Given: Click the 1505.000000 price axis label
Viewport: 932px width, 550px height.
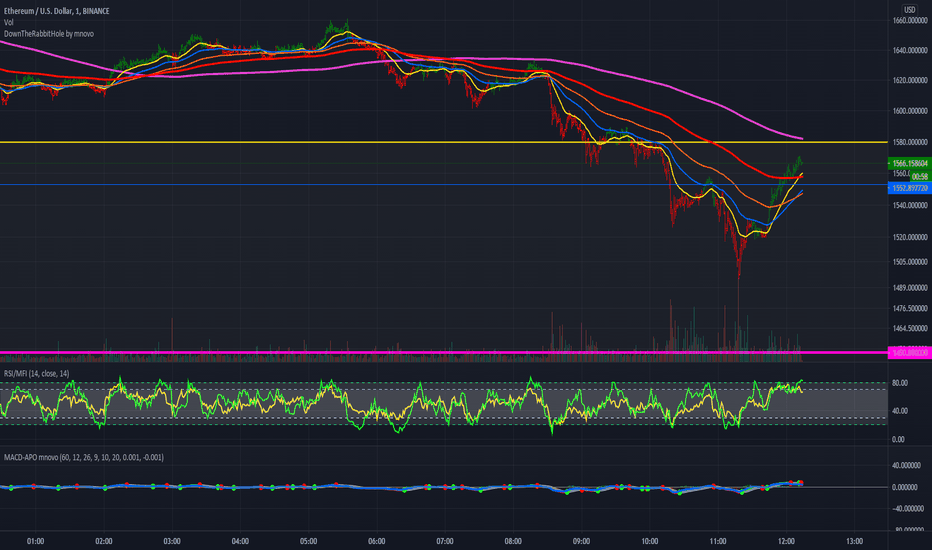Looking at the screenshot, I should click(910, 262).
